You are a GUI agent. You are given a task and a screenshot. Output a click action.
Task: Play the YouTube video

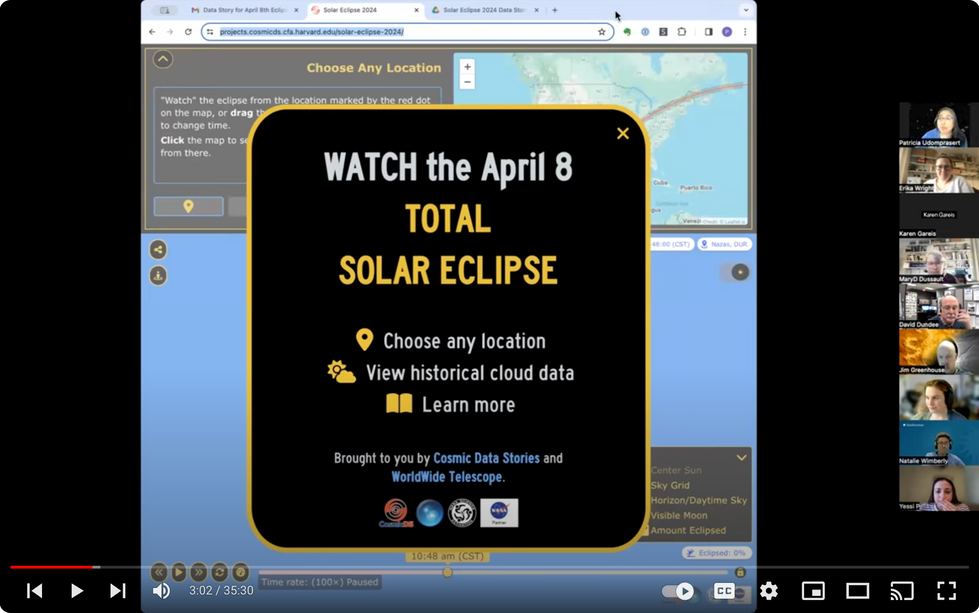pos(76,591)
